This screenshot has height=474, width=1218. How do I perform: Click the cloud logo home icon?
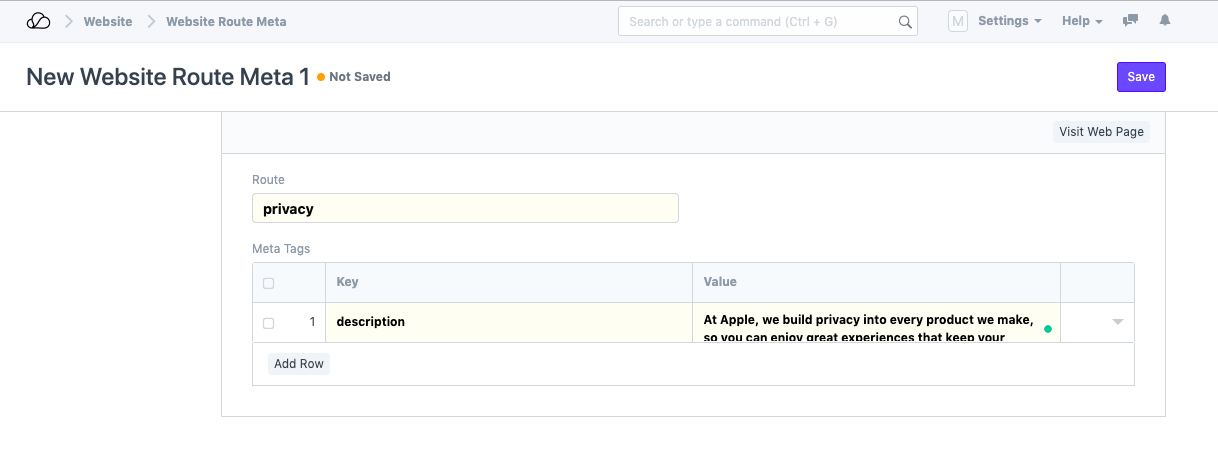[38, 21]
